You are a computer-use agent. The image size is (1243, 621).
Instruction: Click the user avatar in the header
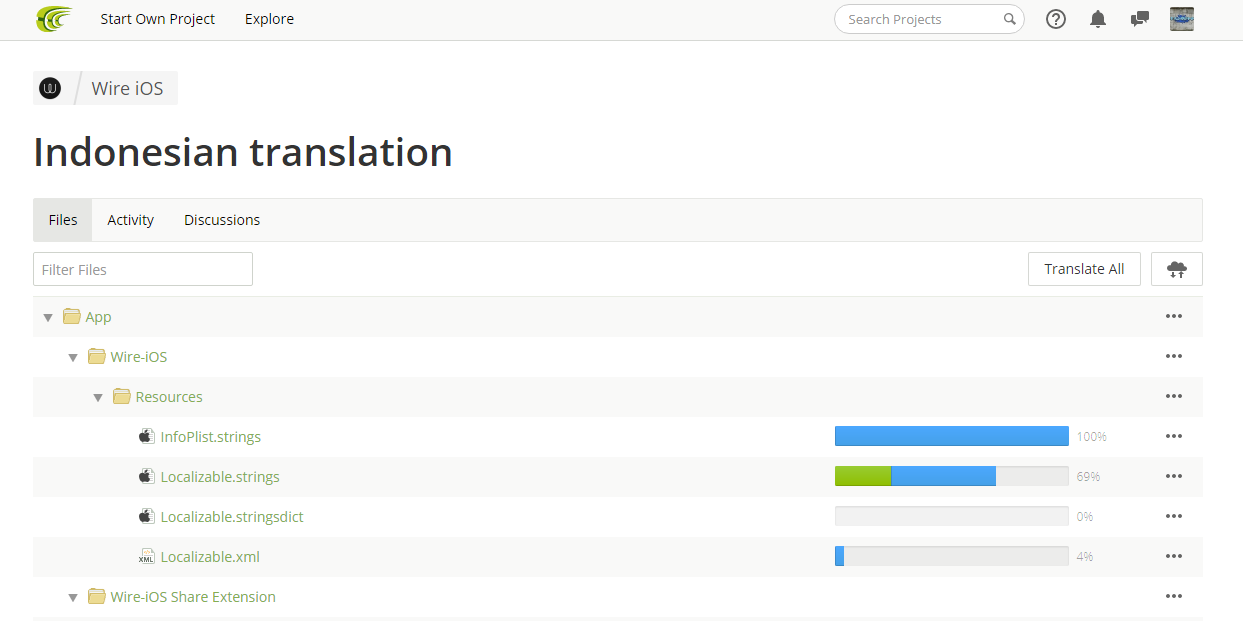click(1181, 19)
